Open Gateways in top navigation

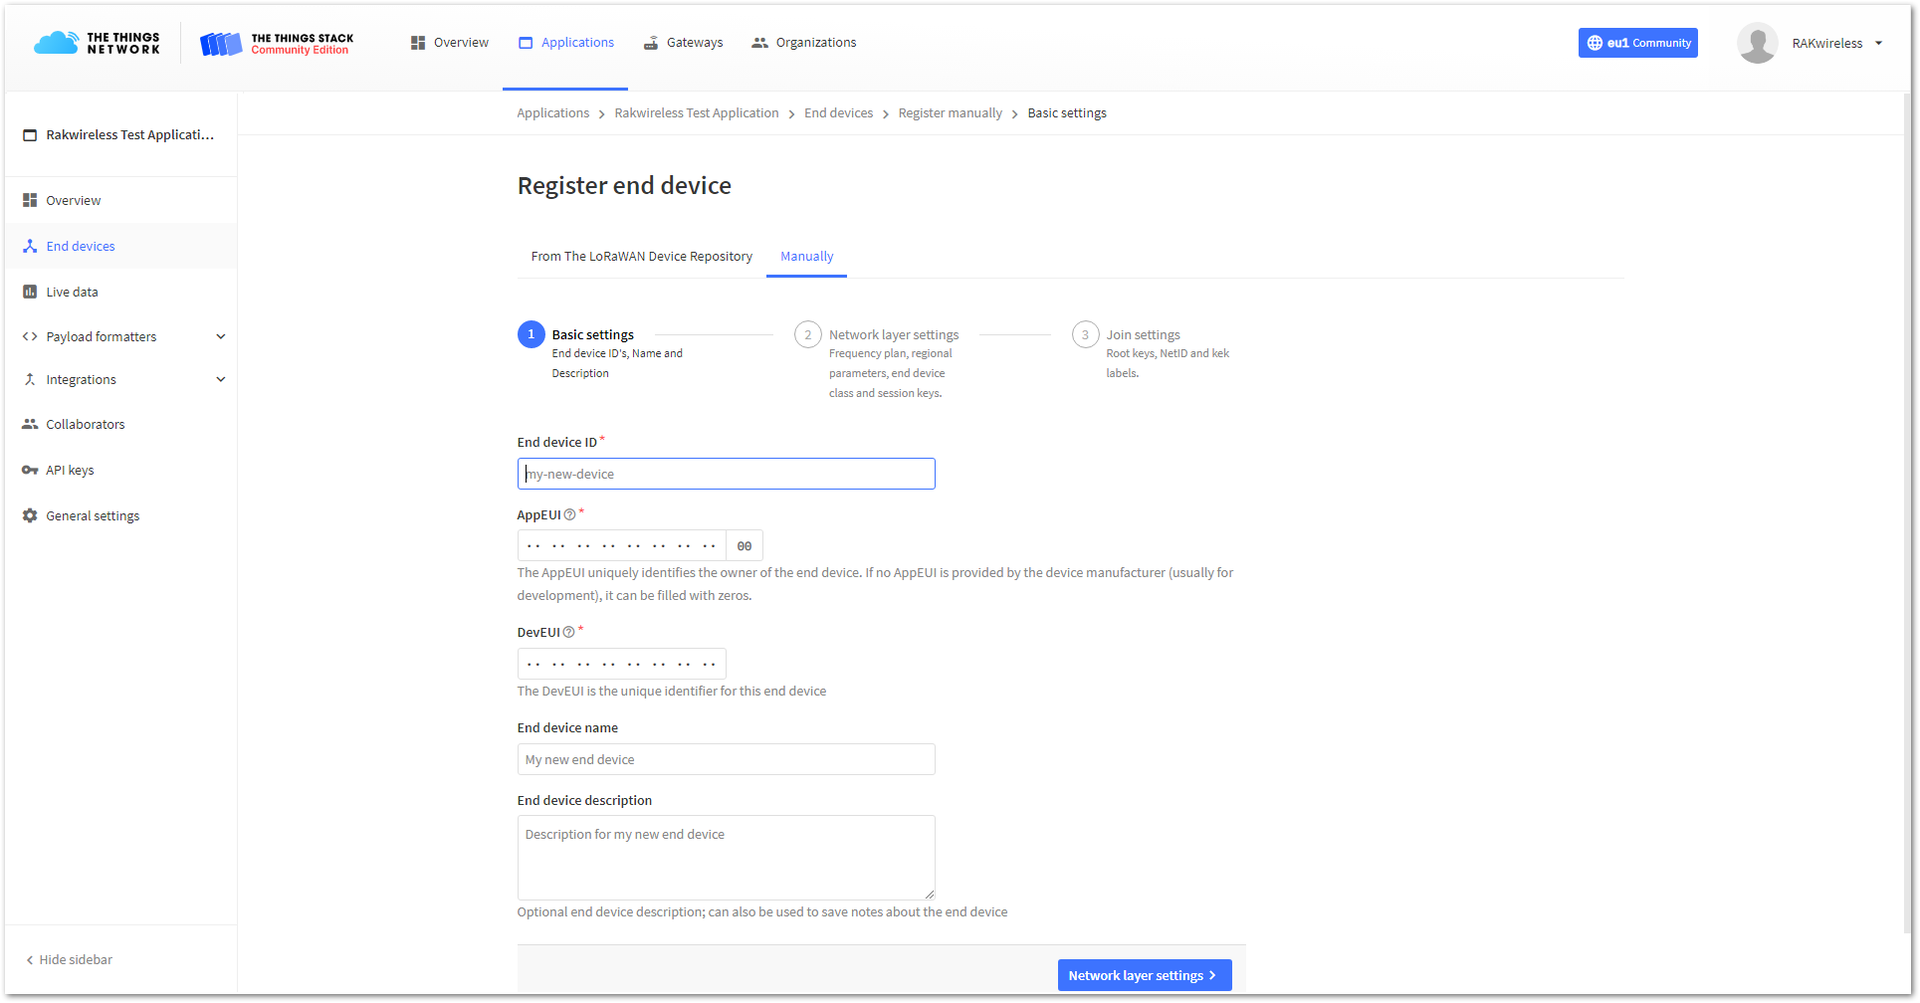click(x=683, y=43)
